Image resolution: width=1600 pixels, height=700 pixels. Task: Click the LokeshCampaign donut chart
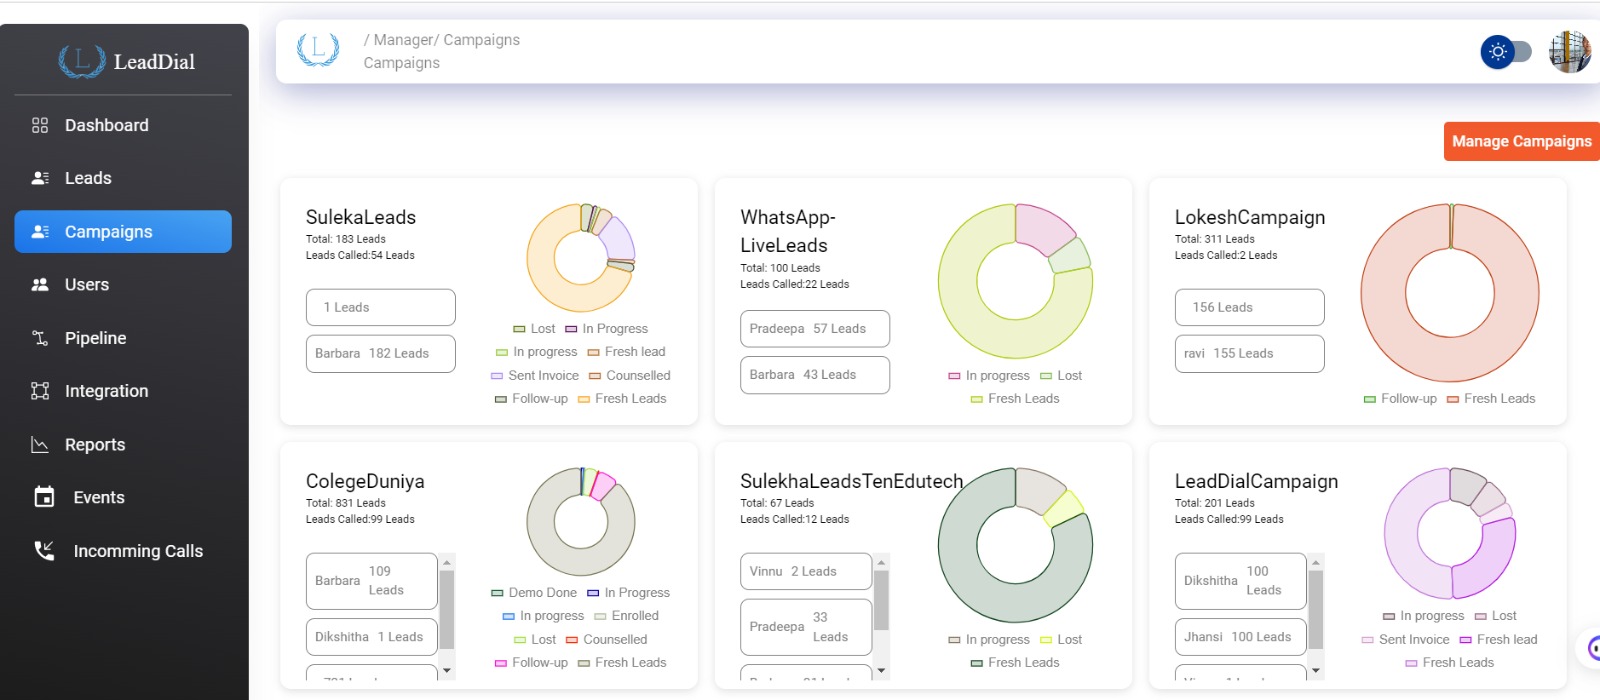[1450, 293]
